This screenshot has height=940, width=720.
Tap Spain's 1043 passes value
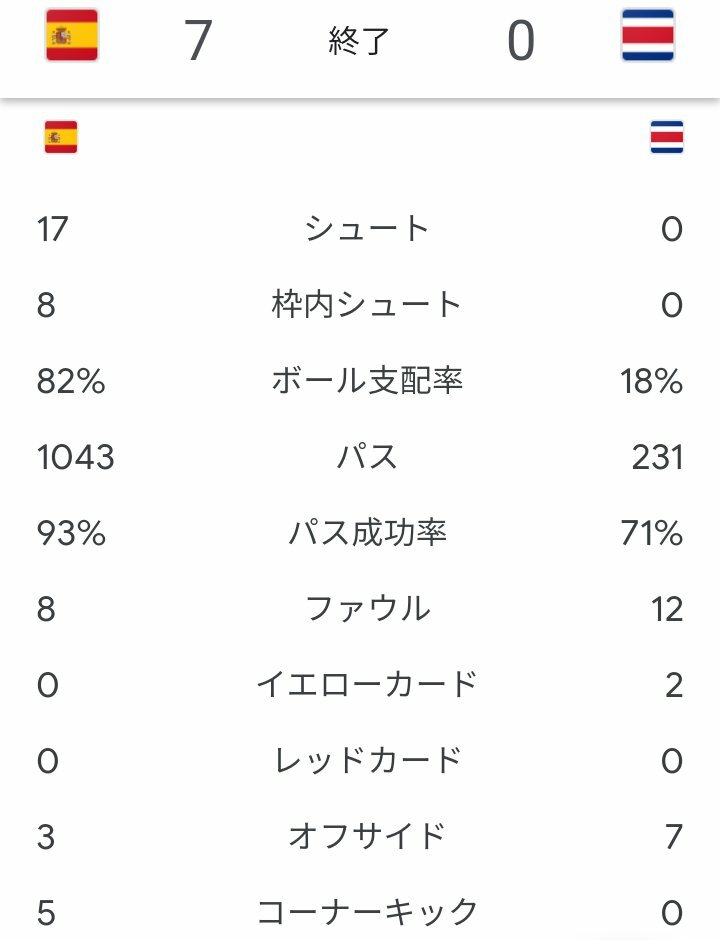pos(76,457)
